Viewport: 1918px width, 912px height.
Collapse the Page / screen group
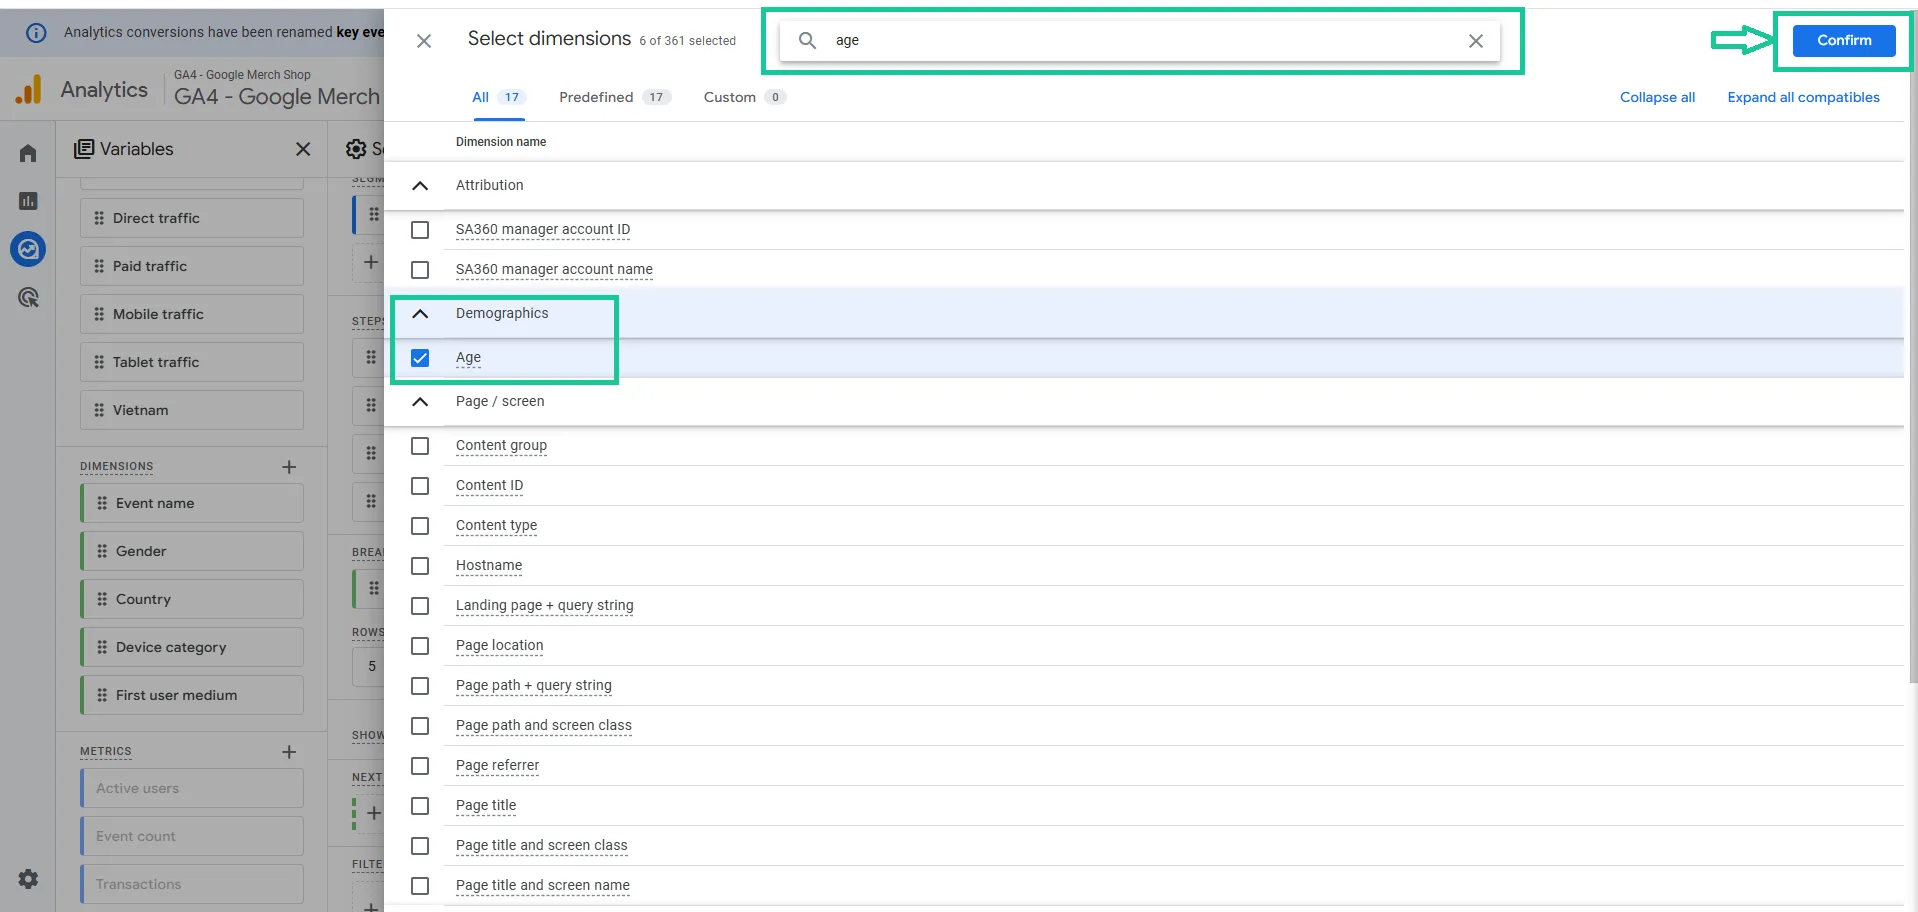tap(420, 402)
